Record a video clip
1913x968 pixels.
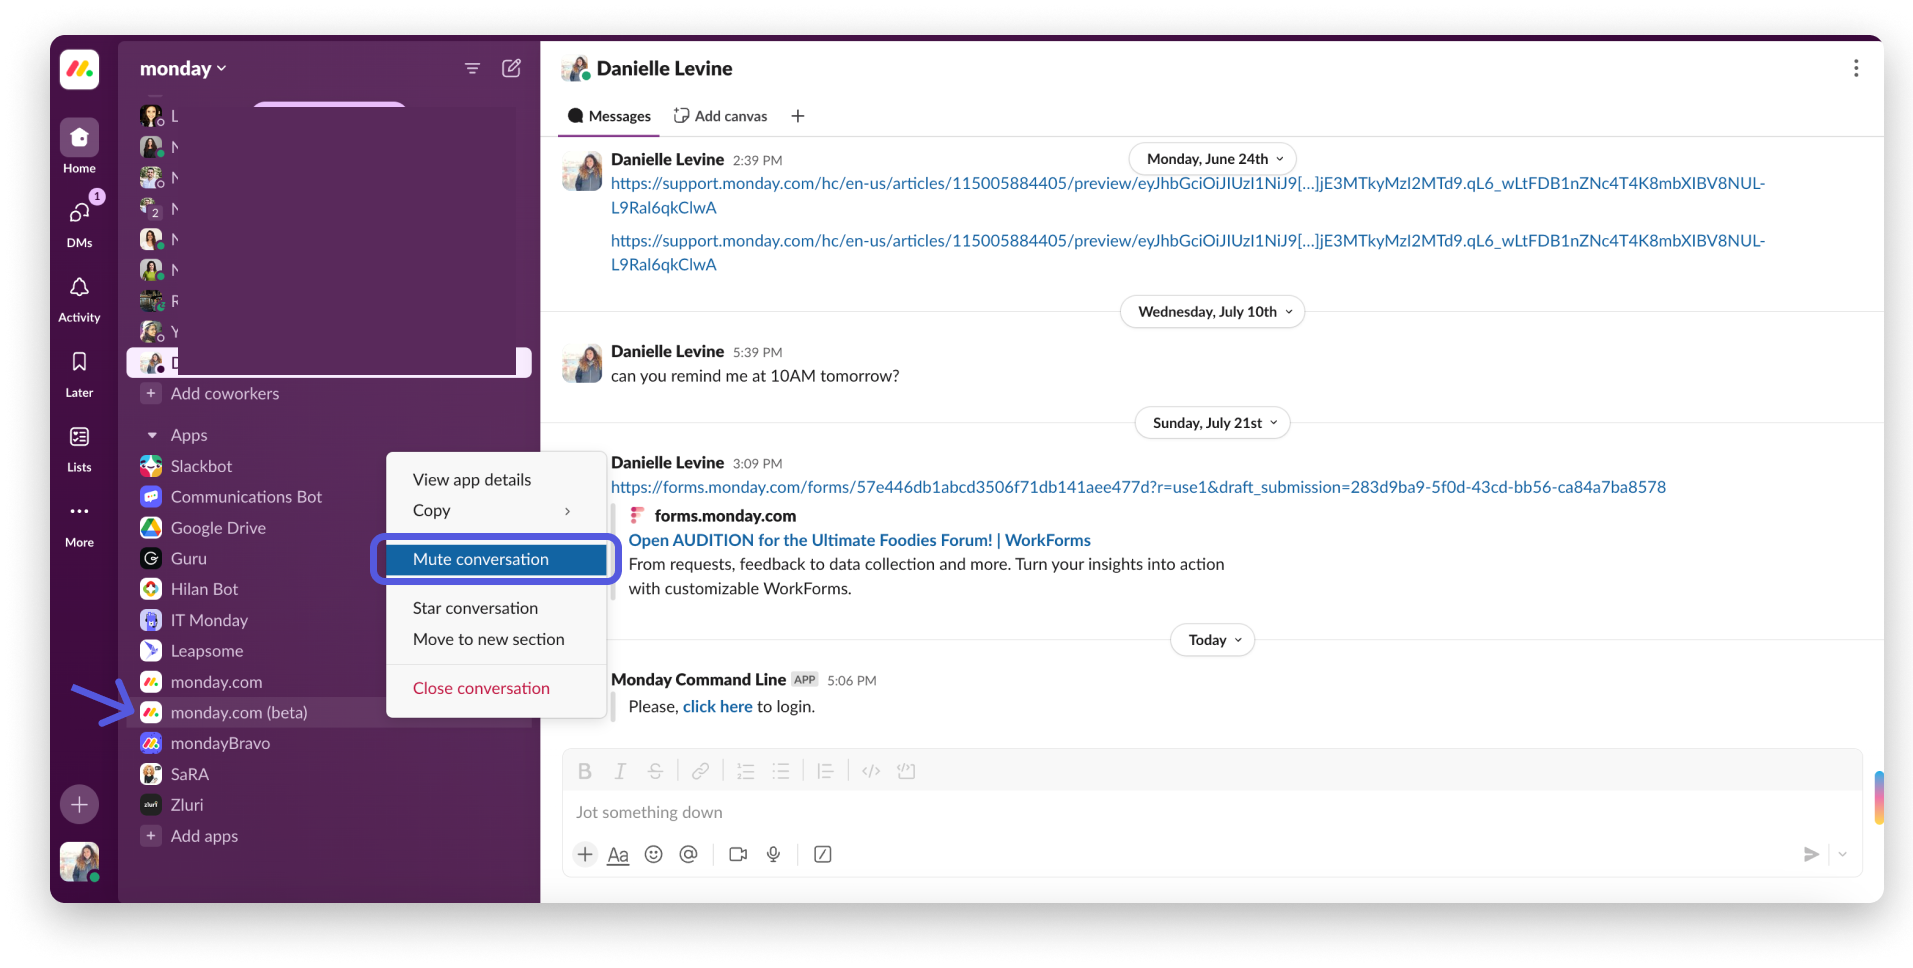tap(738, 854)
